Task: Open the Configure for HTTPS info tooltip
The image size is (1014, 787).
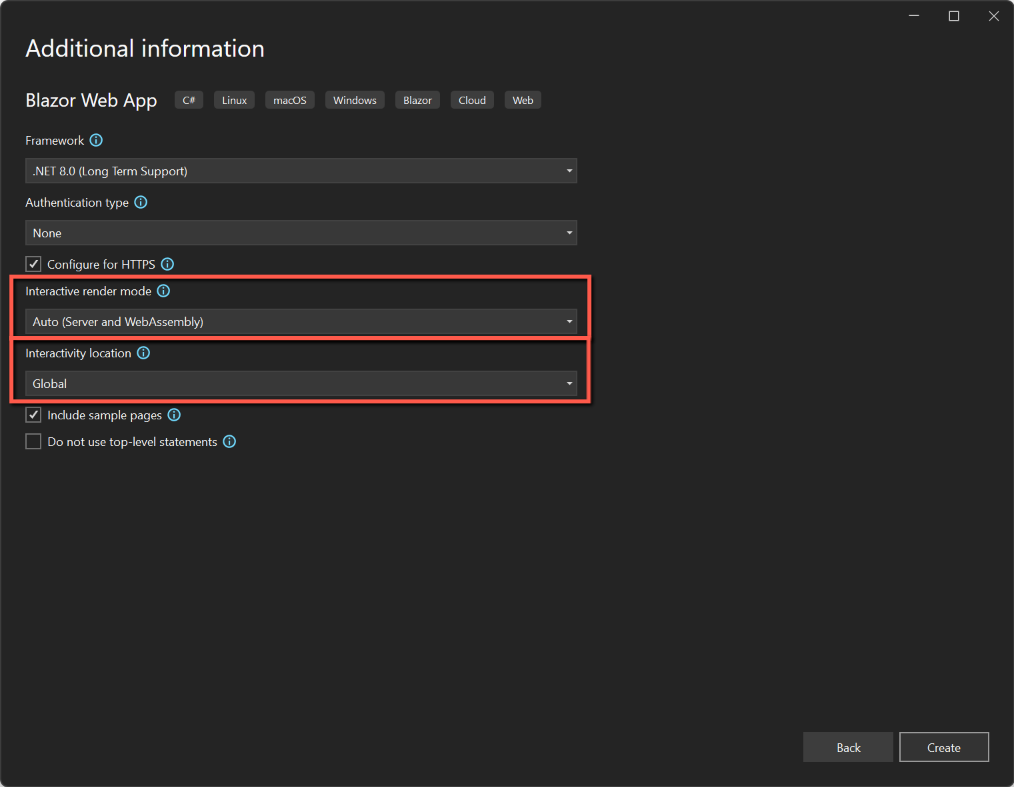Action: click(167, 264)
